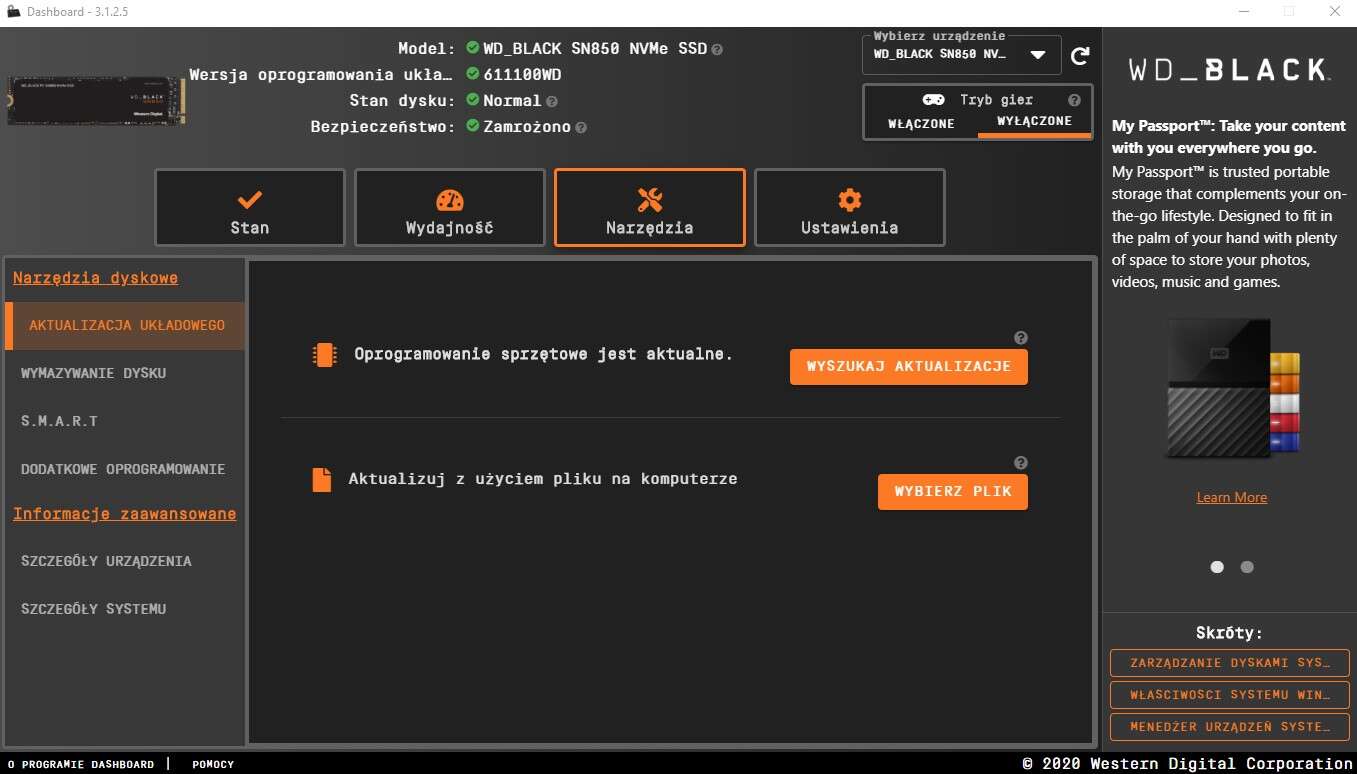This screenshot has height=774, width=1357.
Task: Switch to the Wydajność tab
Action: [449, 208]
